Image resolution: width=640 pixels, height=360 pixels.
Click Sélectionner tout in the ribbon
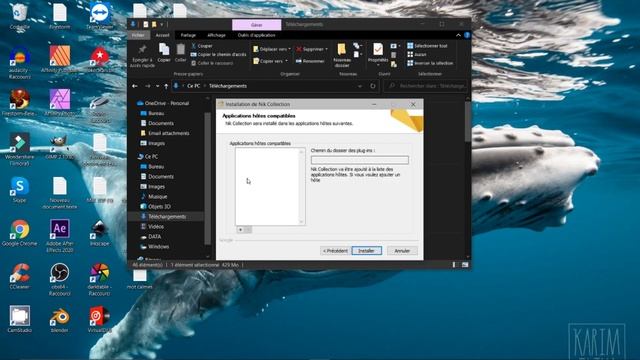coord(427,46)
